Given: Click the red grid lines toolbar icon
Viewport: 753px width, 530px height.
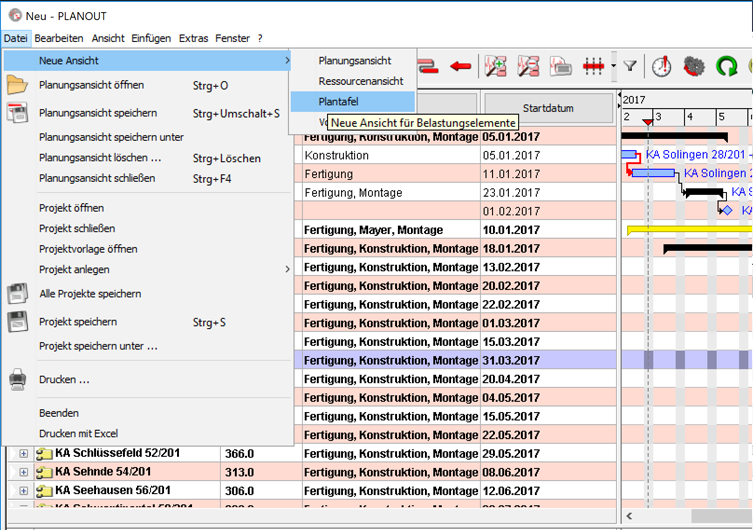Looking at the screenshot, I should click(594, 66).
